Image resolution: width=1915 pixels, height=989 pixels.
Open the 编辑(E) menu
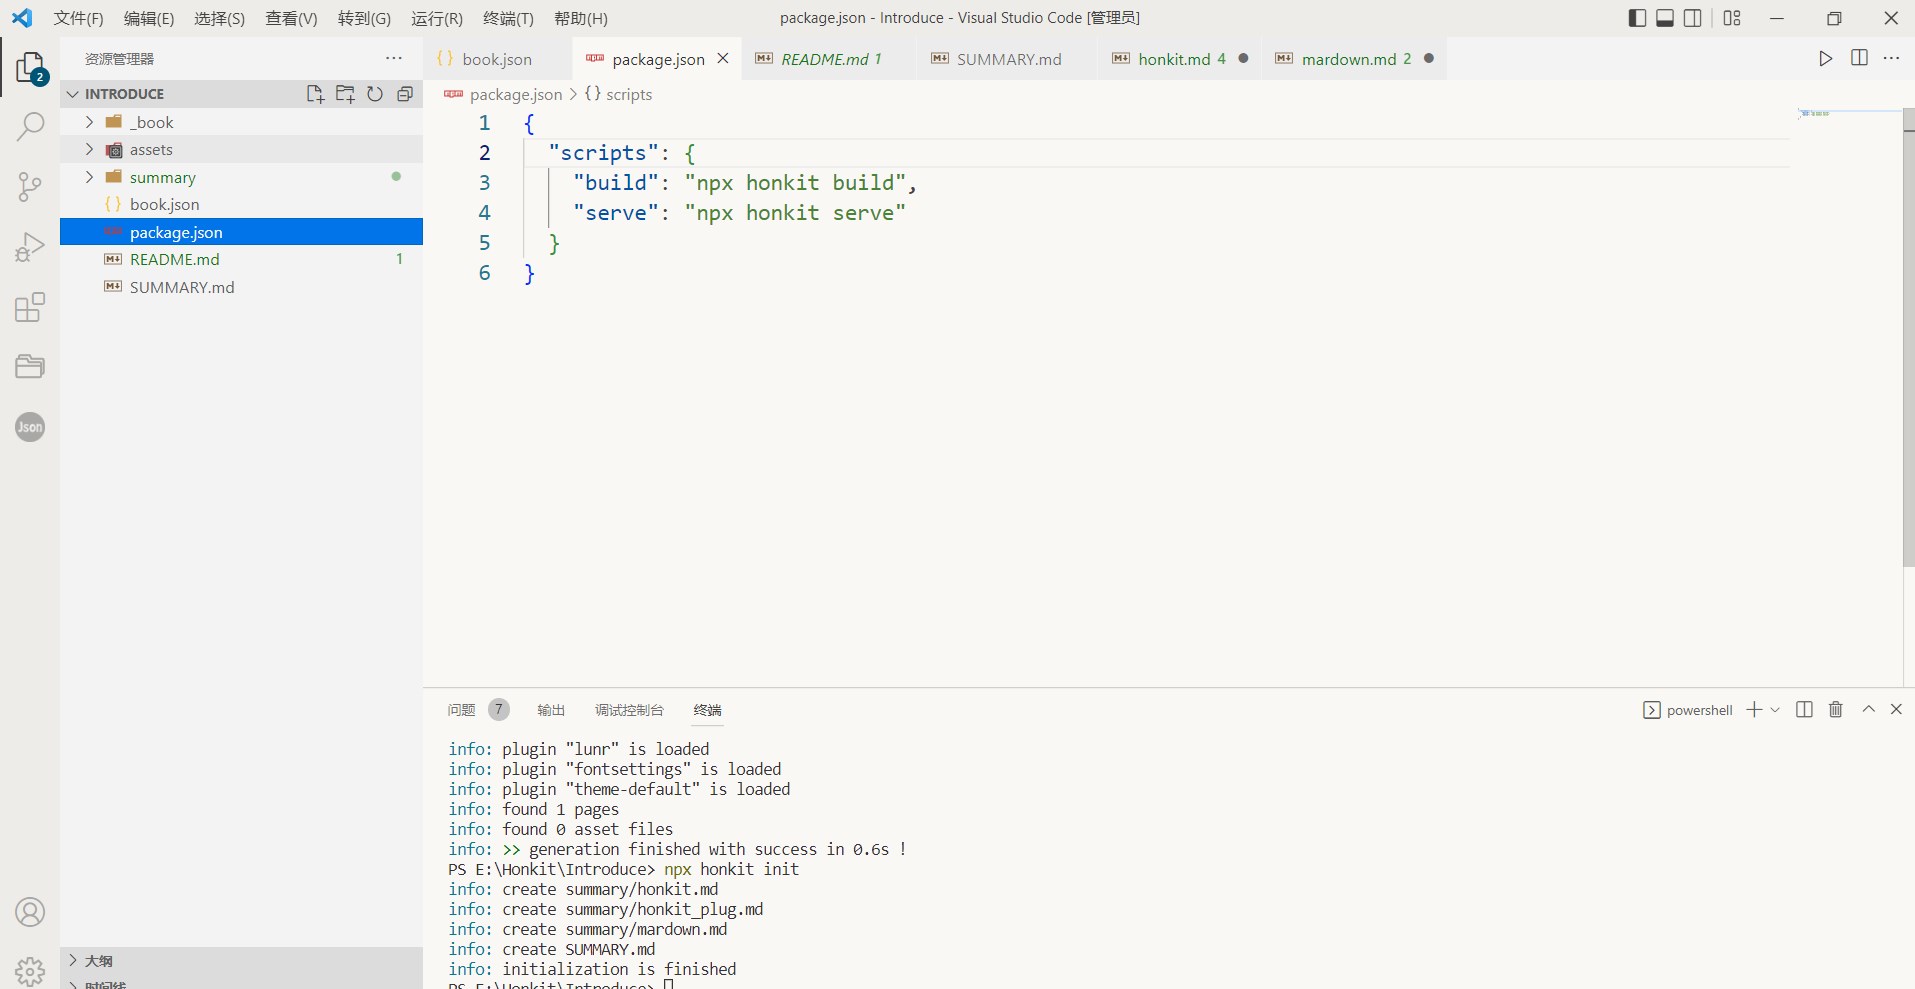point(149,18)
